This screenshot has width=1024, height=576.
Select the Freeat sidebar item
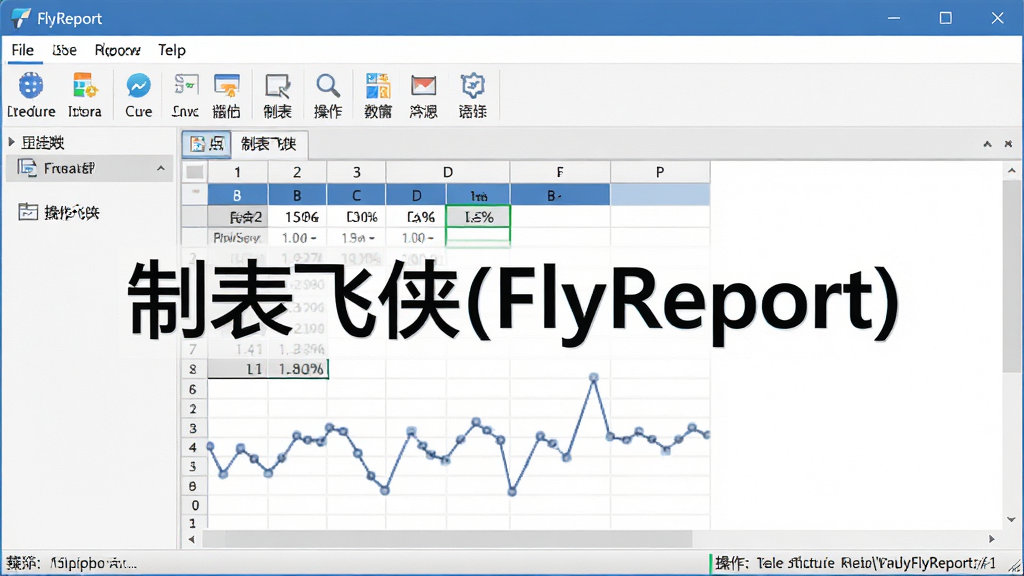click(89, 168)
